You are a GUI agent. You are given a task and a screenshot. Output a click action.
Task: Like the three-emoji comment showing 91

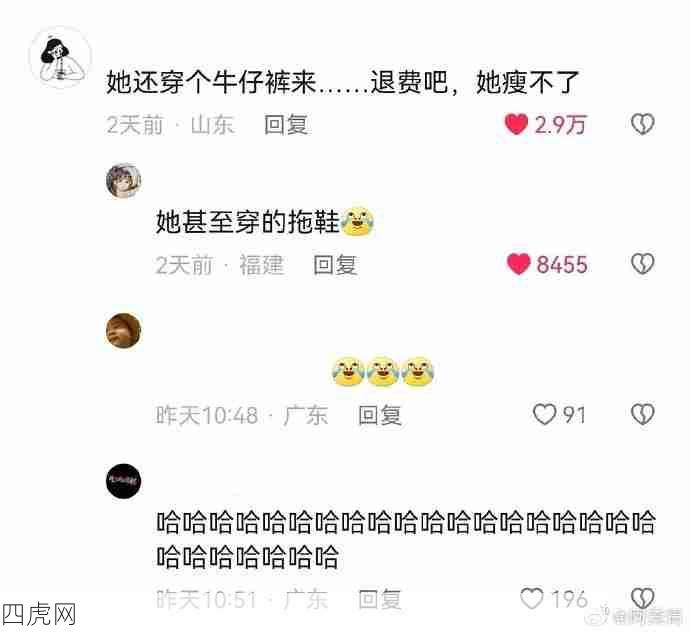(544, 414)
